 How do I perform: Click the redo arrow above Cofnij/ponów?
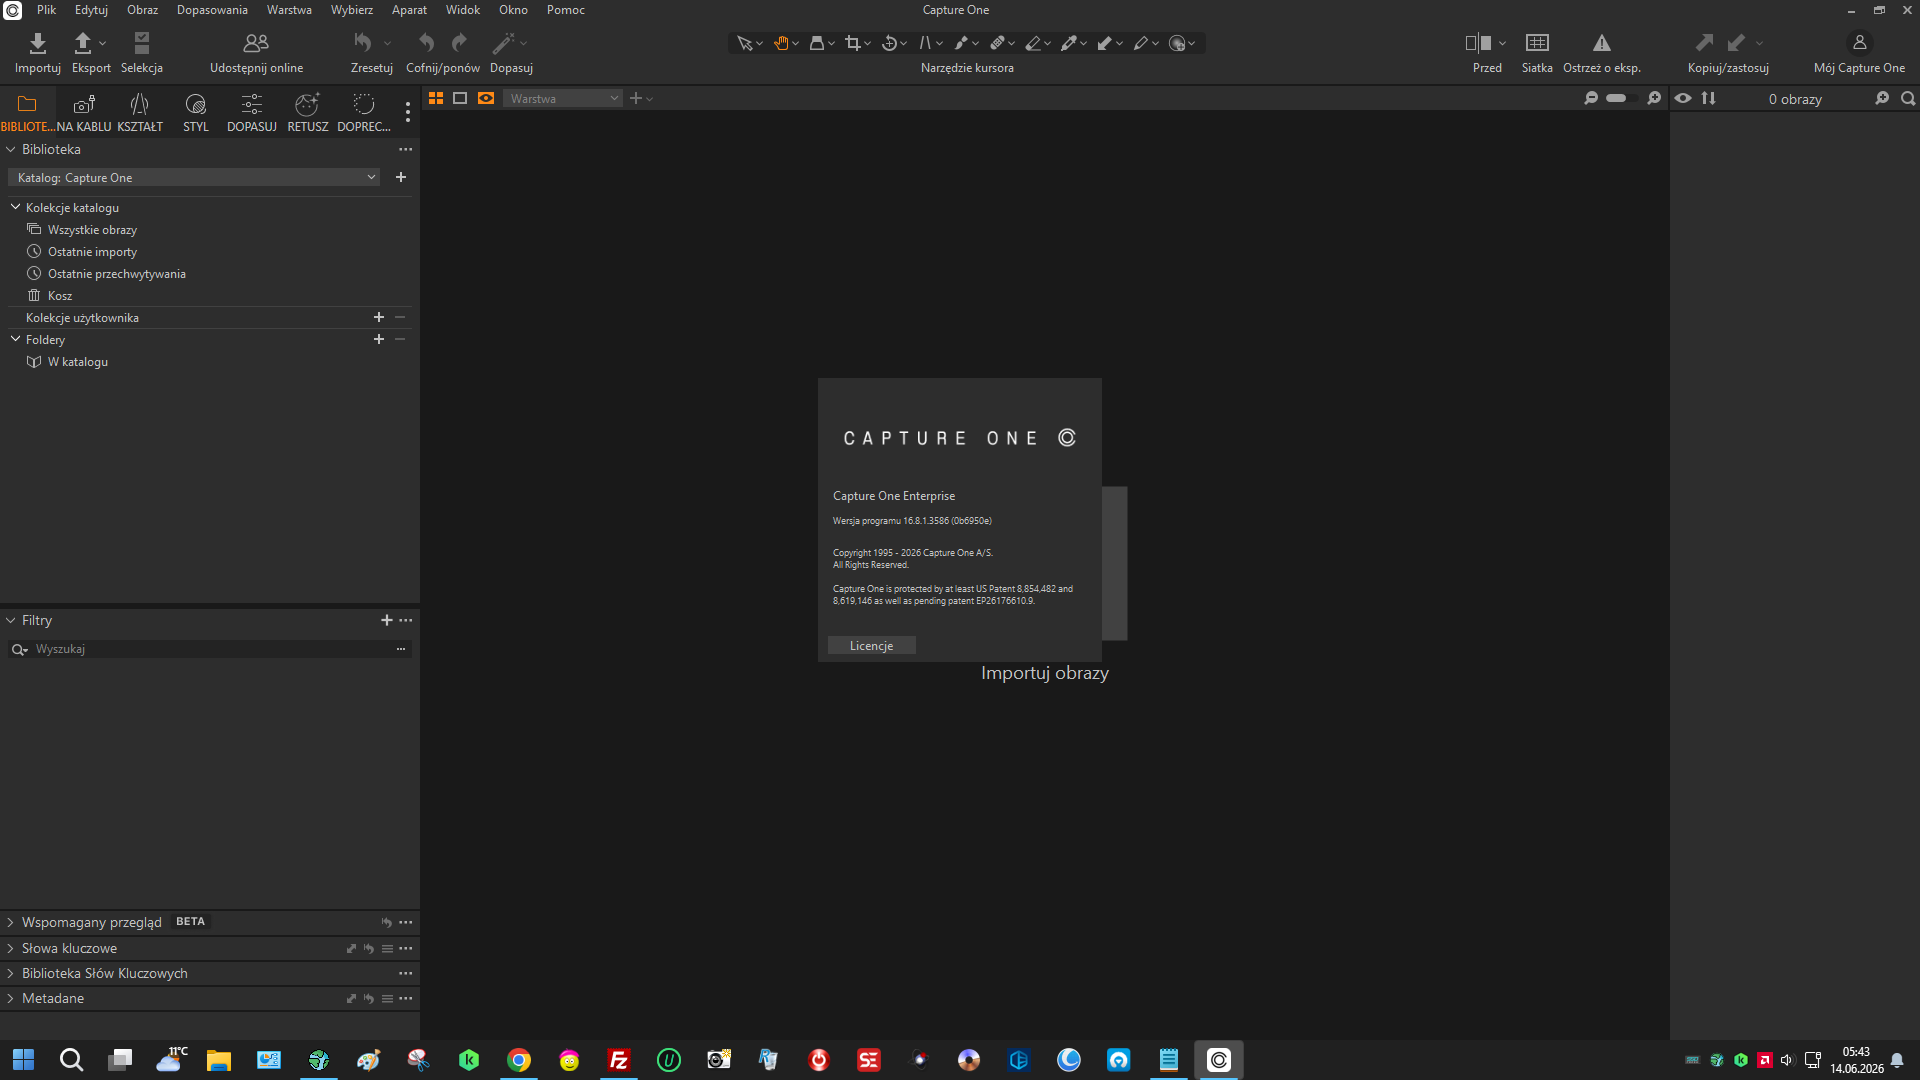tap(459, 43)
